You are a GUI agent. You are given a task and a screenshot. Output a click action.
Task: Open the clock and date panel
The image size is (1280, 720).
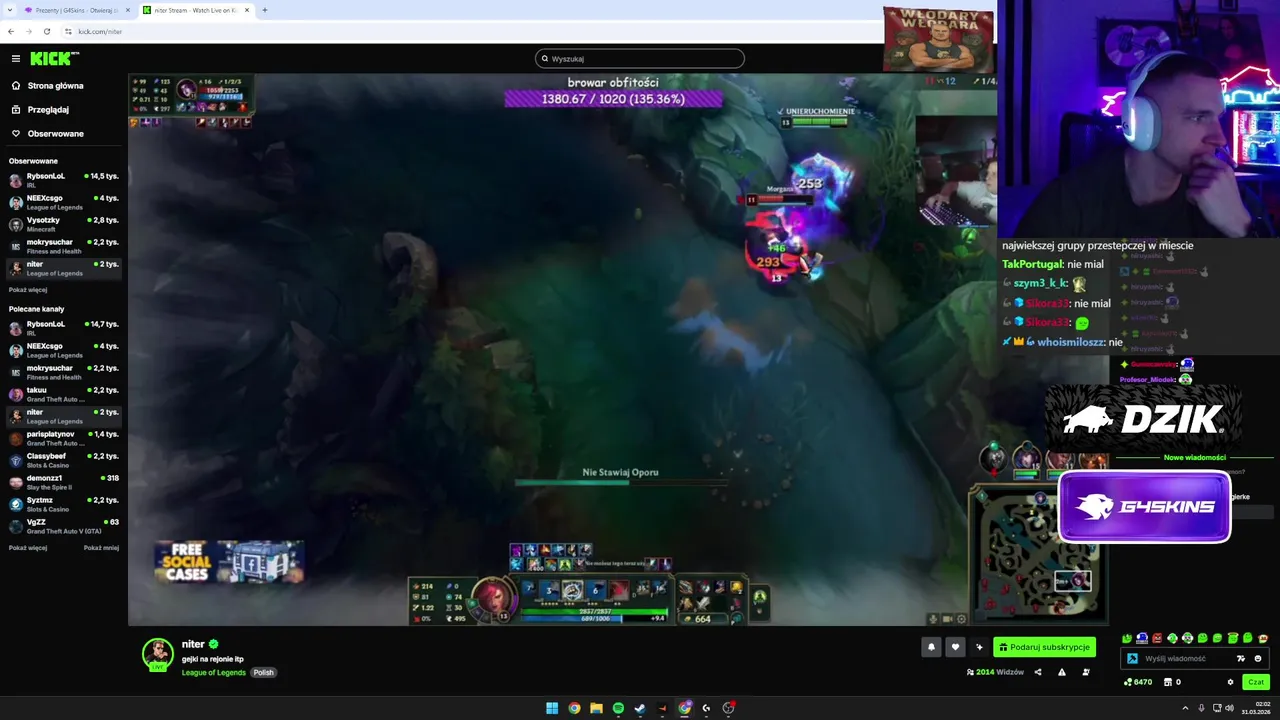[x=1256, y=708]
